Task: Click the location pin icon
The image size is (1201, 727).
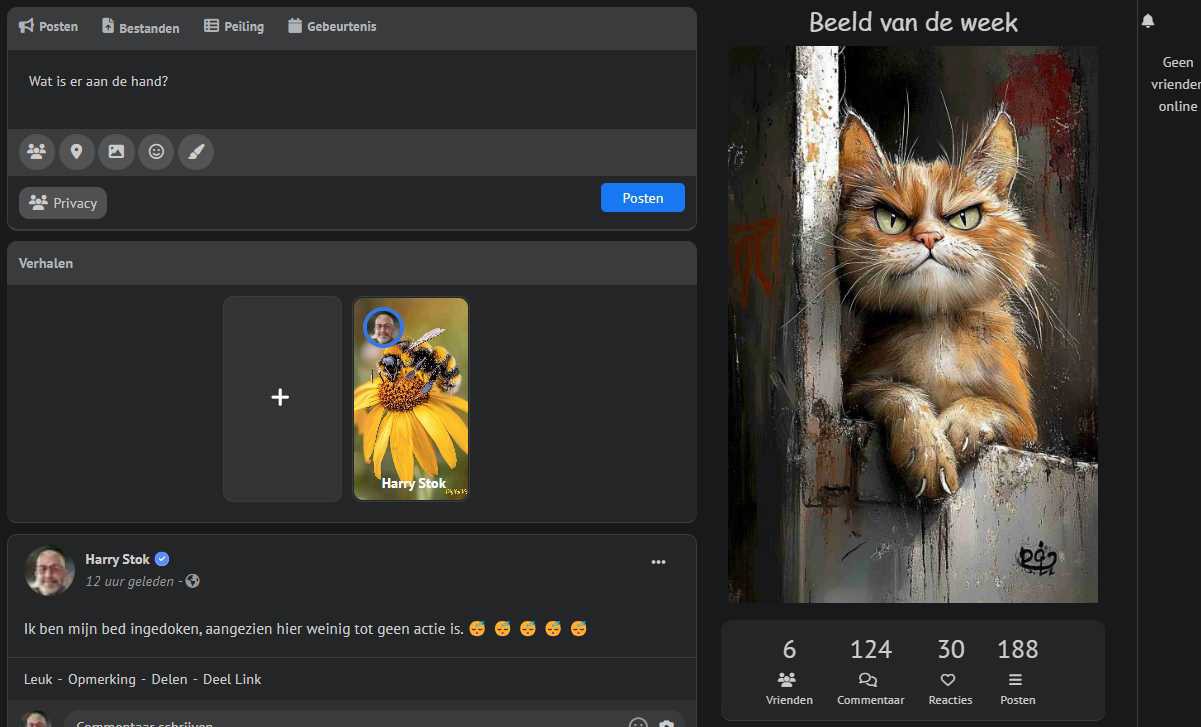Action: click(x=76, y=152)
